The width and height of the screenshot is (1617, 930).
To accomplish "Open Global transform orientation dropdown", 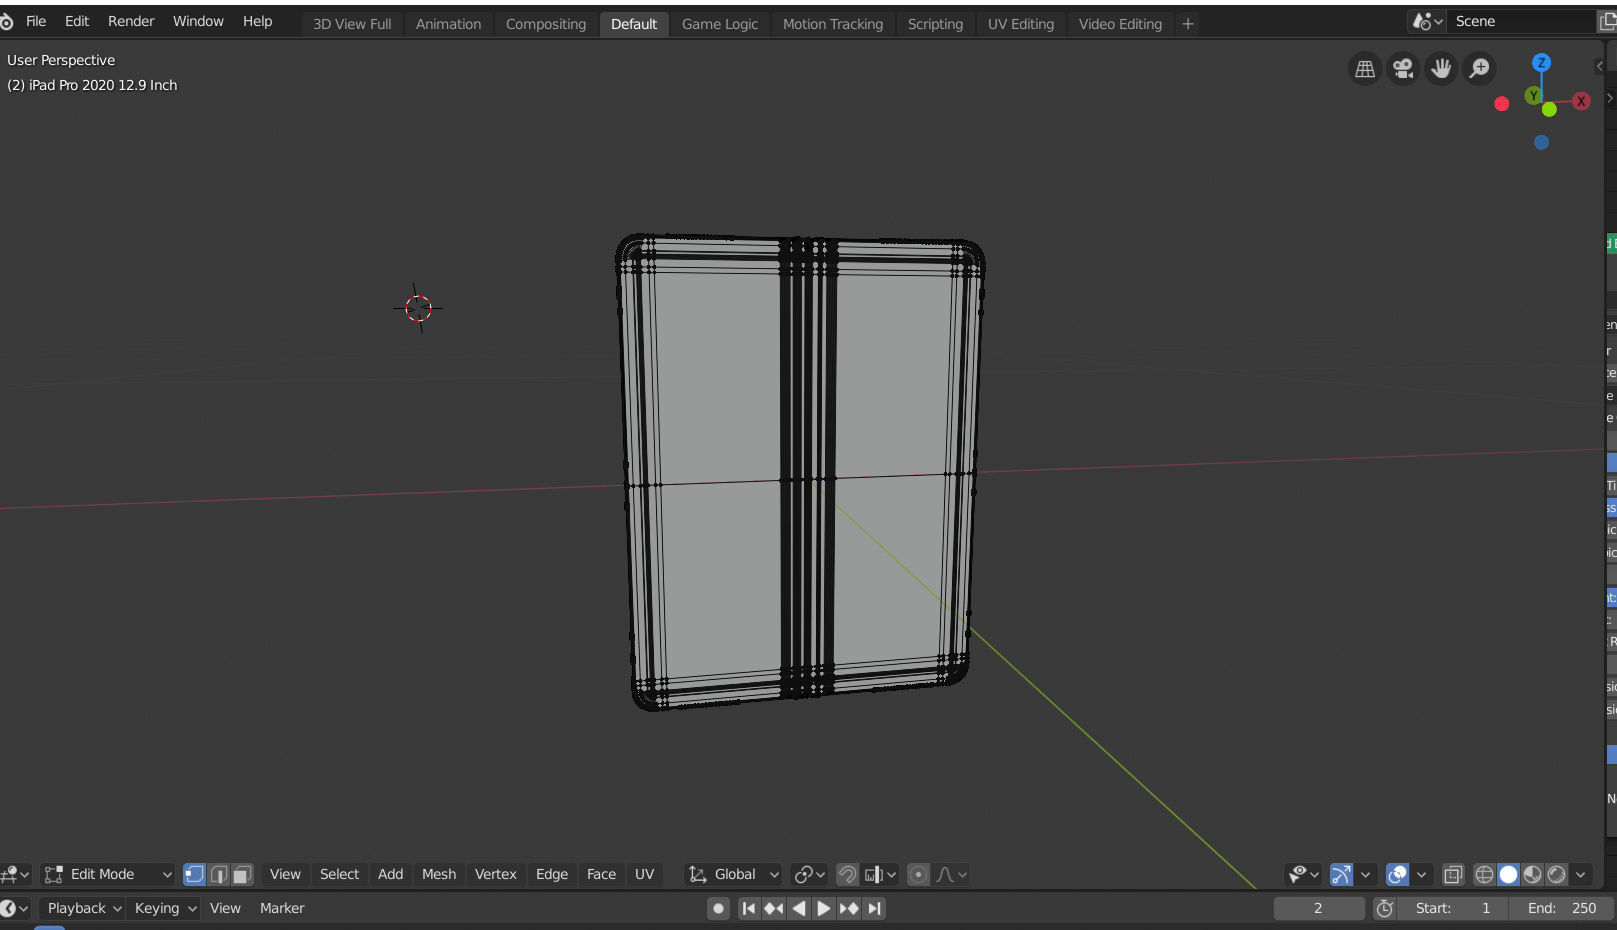I will (x=733, y=874).
